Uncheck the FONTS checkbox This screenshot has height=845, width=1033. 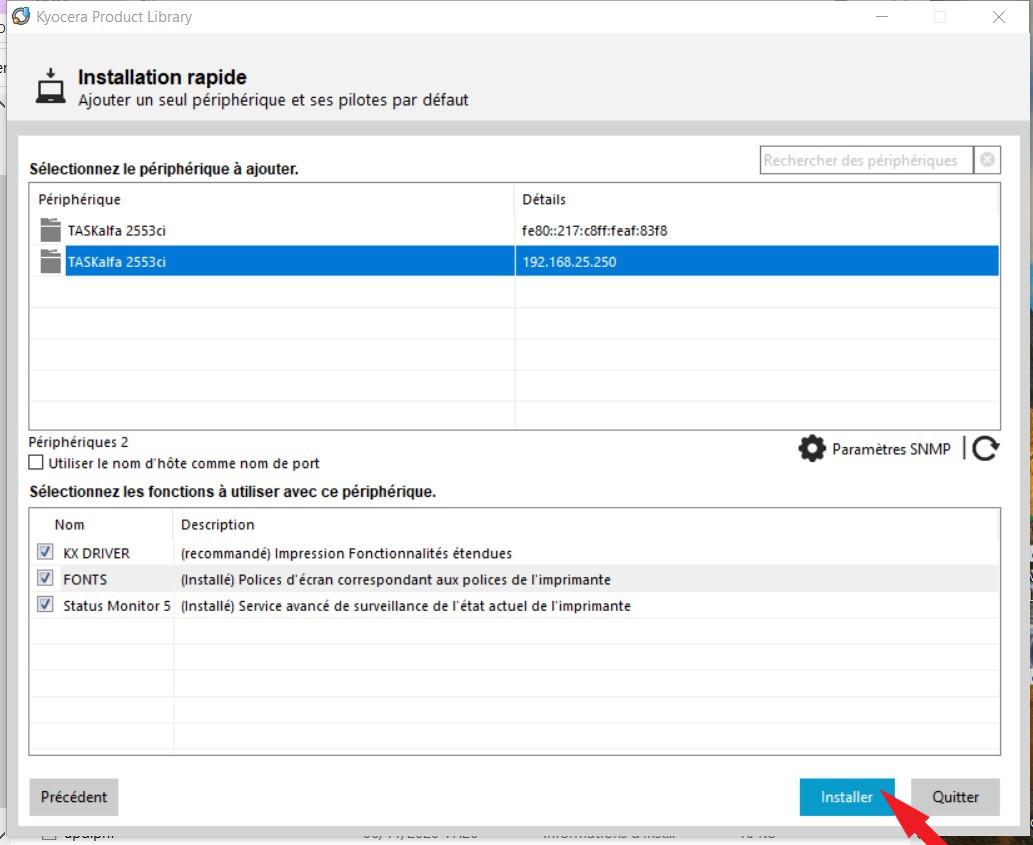point(45,578)
